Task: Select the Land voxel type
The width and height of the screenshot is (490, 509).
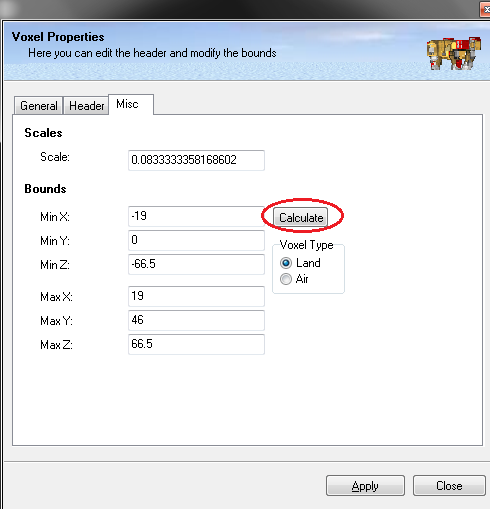Action: point(286,263)
